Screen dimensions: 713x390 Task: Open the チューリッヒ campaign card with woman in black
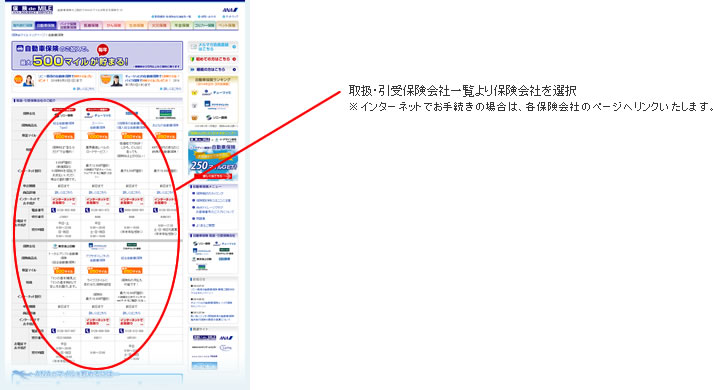[141, 82]
